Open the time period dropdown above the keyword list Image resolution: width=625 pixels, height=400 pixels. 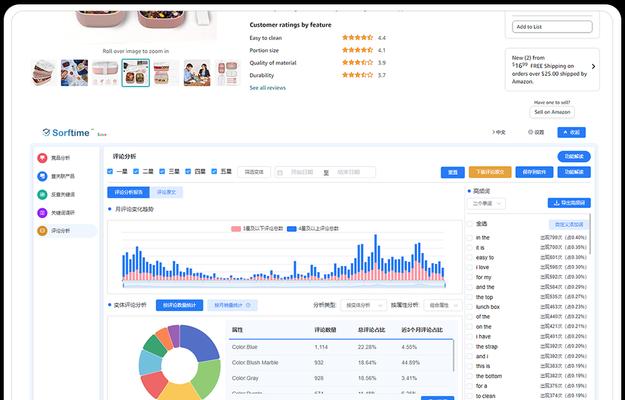(486, 204)
